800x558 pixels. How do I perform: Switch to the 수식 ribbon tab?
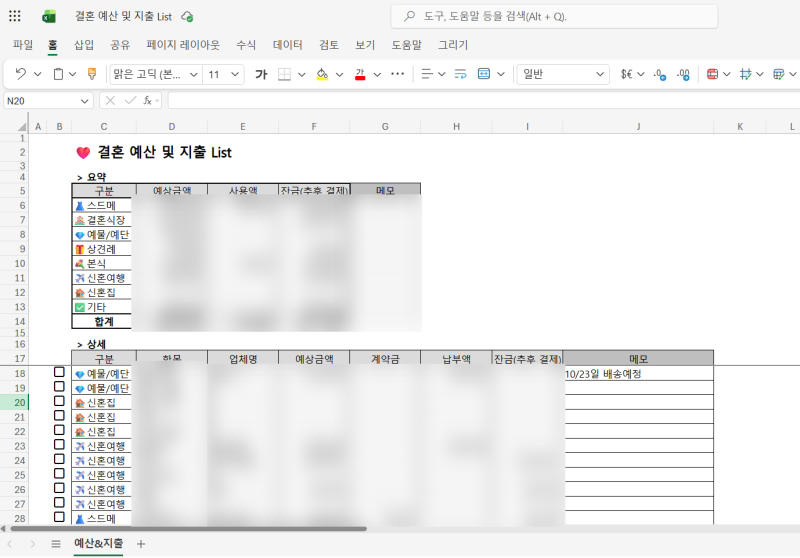[x=246, y=45]
